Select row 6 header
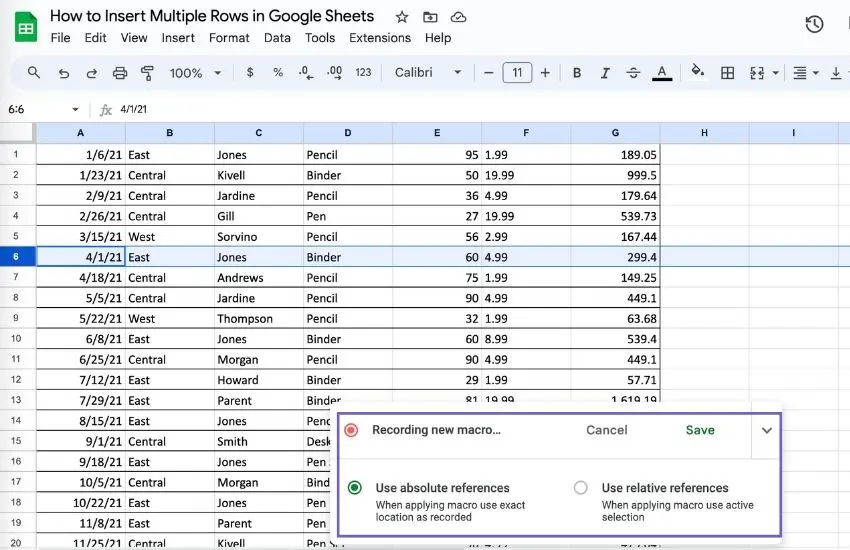This screenshot has width=850, height=550. [x=18, y=257]
